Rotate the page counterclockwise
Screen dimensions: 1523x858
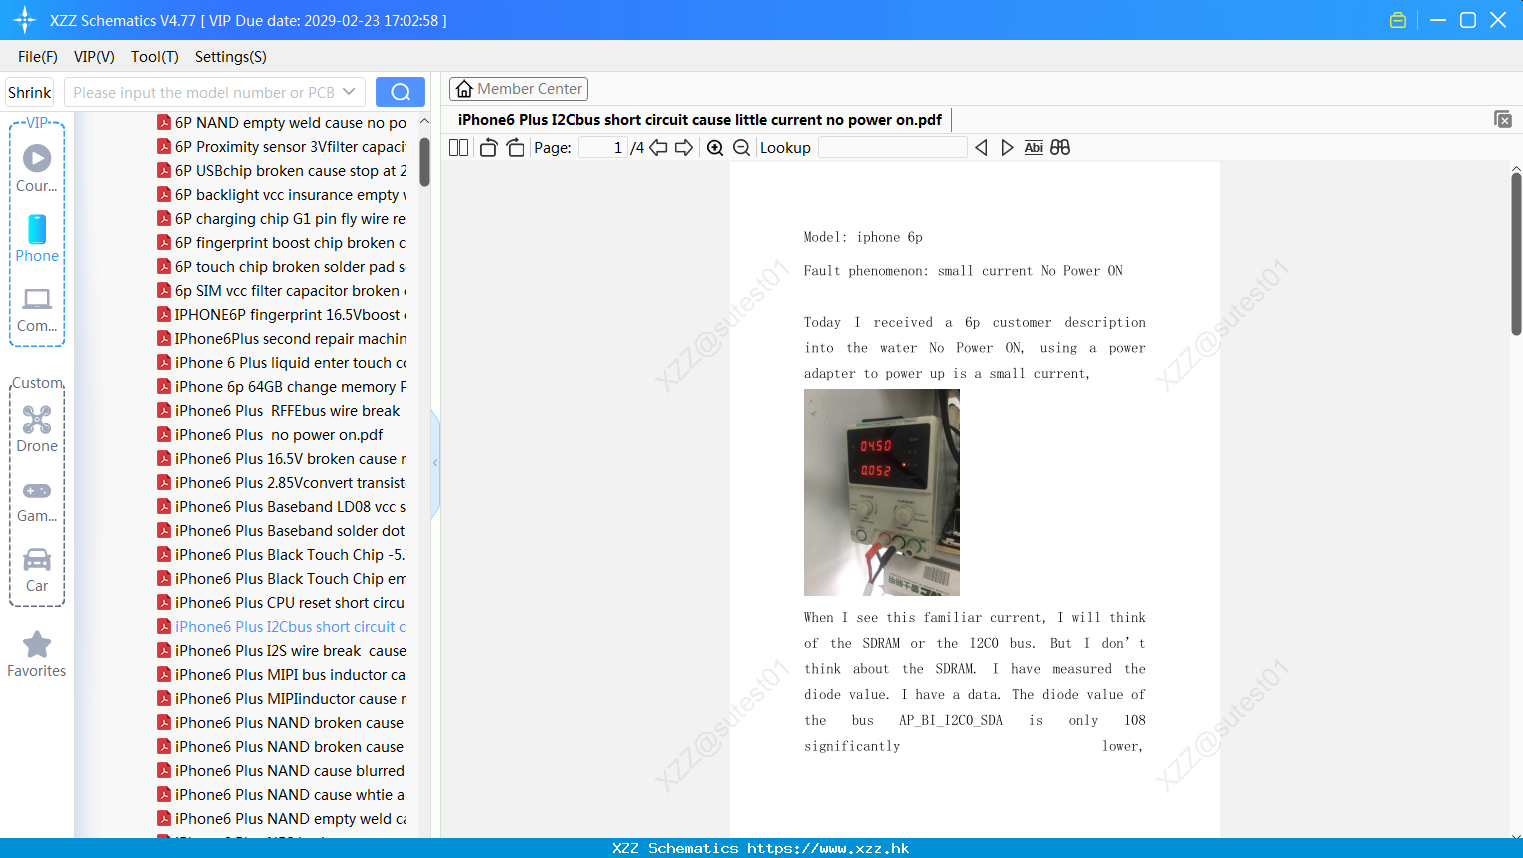click(488, 147)
